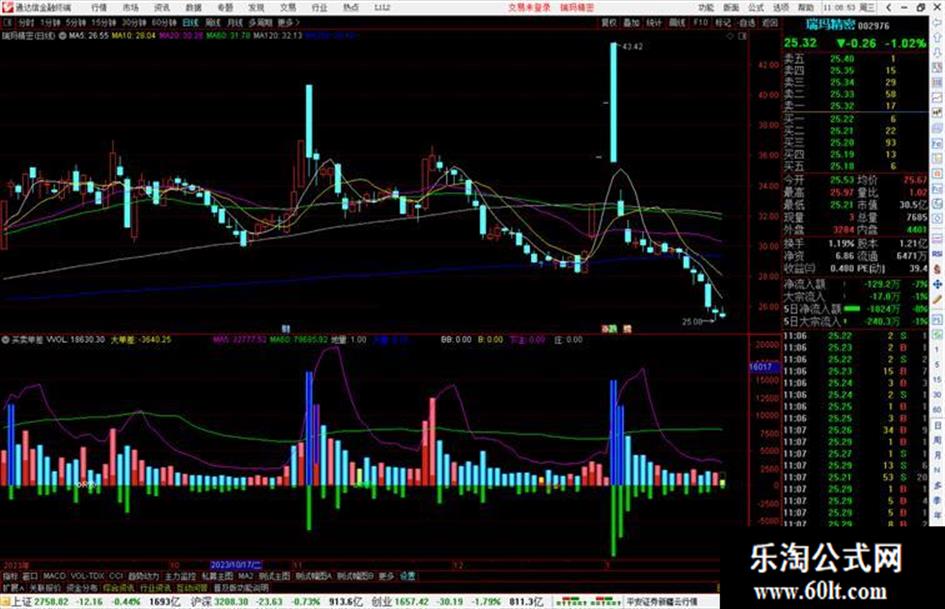The width and height of the screenshot is (945, 609).
Task: Click the 复权 toolbar button
Action: click(x=609, y=22)
